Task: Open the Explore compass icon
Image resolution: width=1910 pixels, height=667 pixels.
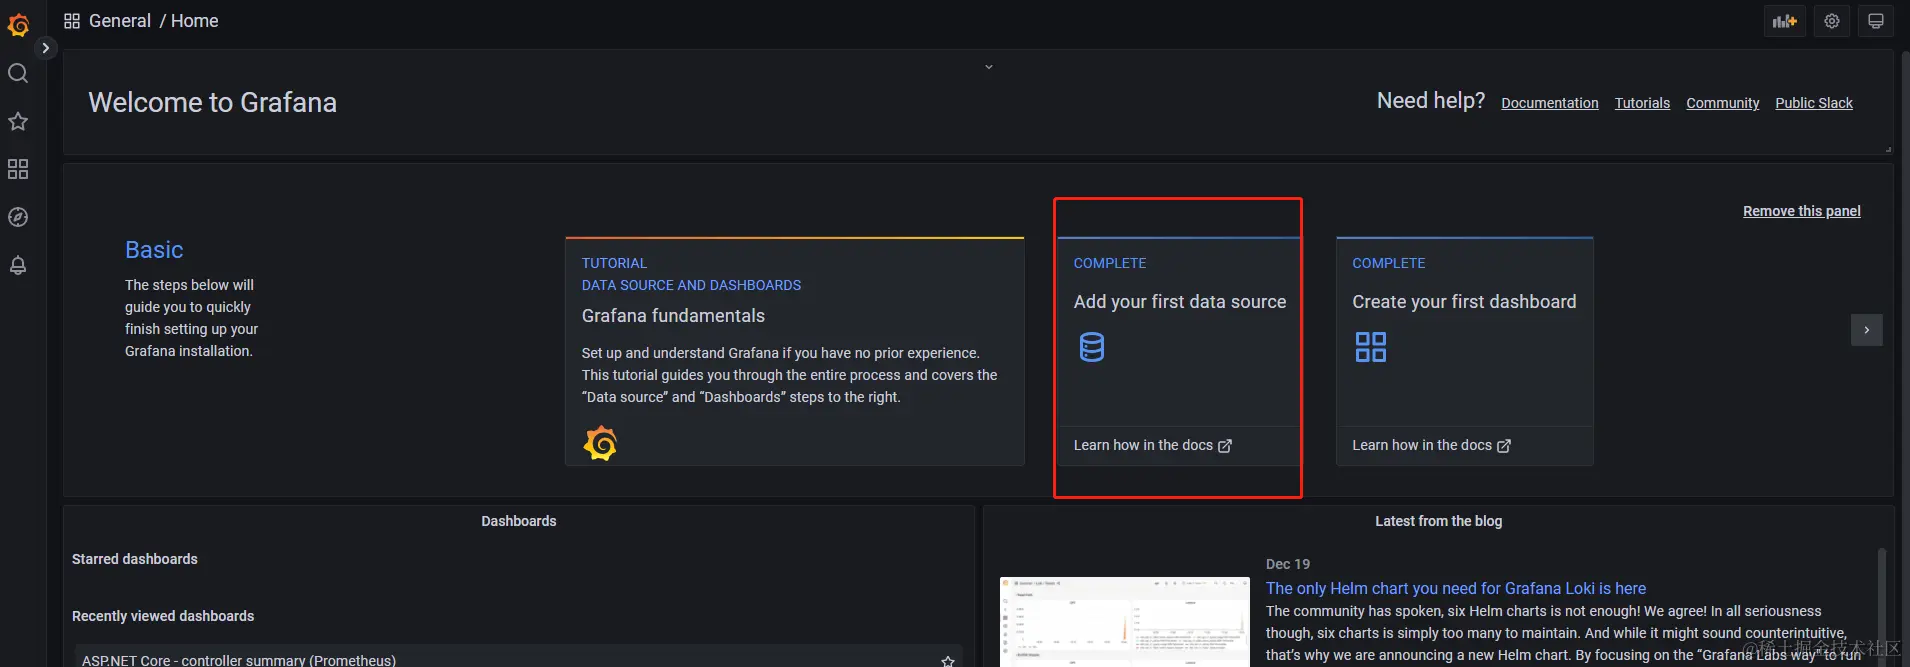Action: pyautogui.click(x=18, y=217)
